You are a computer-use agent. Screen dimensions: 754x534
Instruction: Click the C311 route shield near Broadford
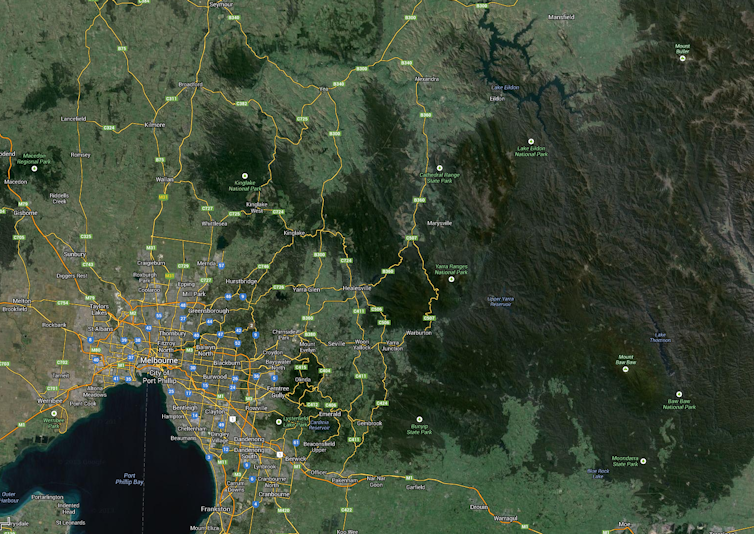point(172,99)
